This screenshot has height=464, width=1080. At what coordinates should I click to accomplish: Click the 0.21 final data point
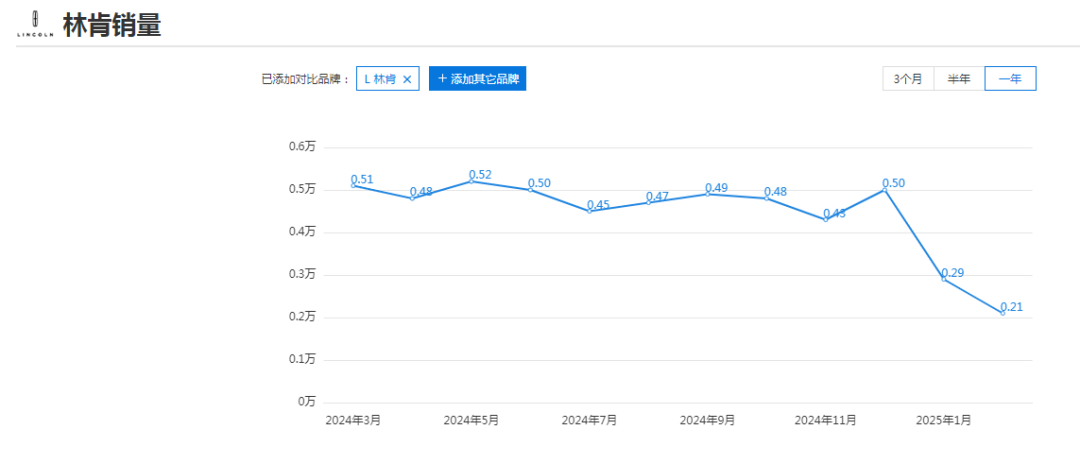pos(1003,313)
